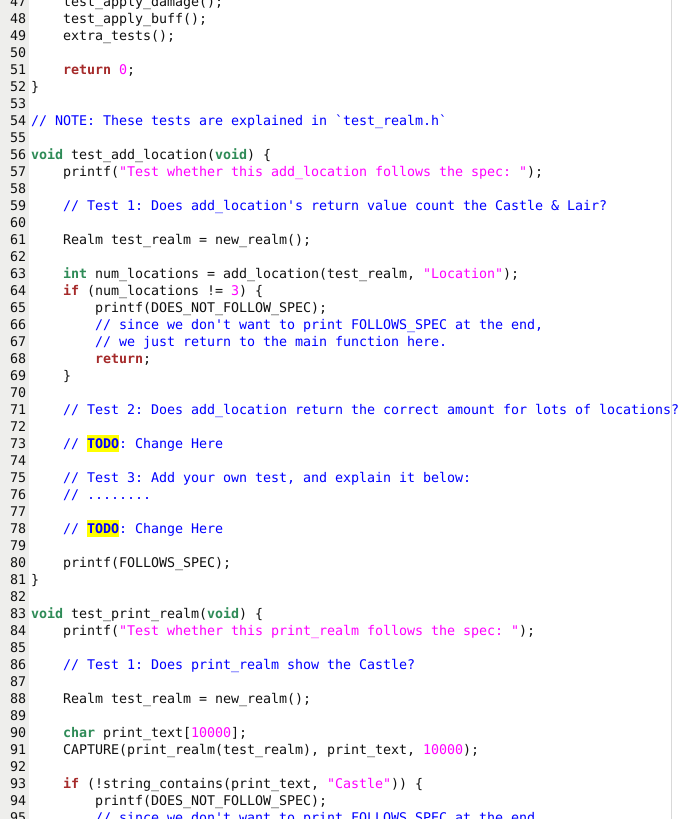
Task: Click 'Test 3: Add your own test' comment
Action: pos(266,477)
